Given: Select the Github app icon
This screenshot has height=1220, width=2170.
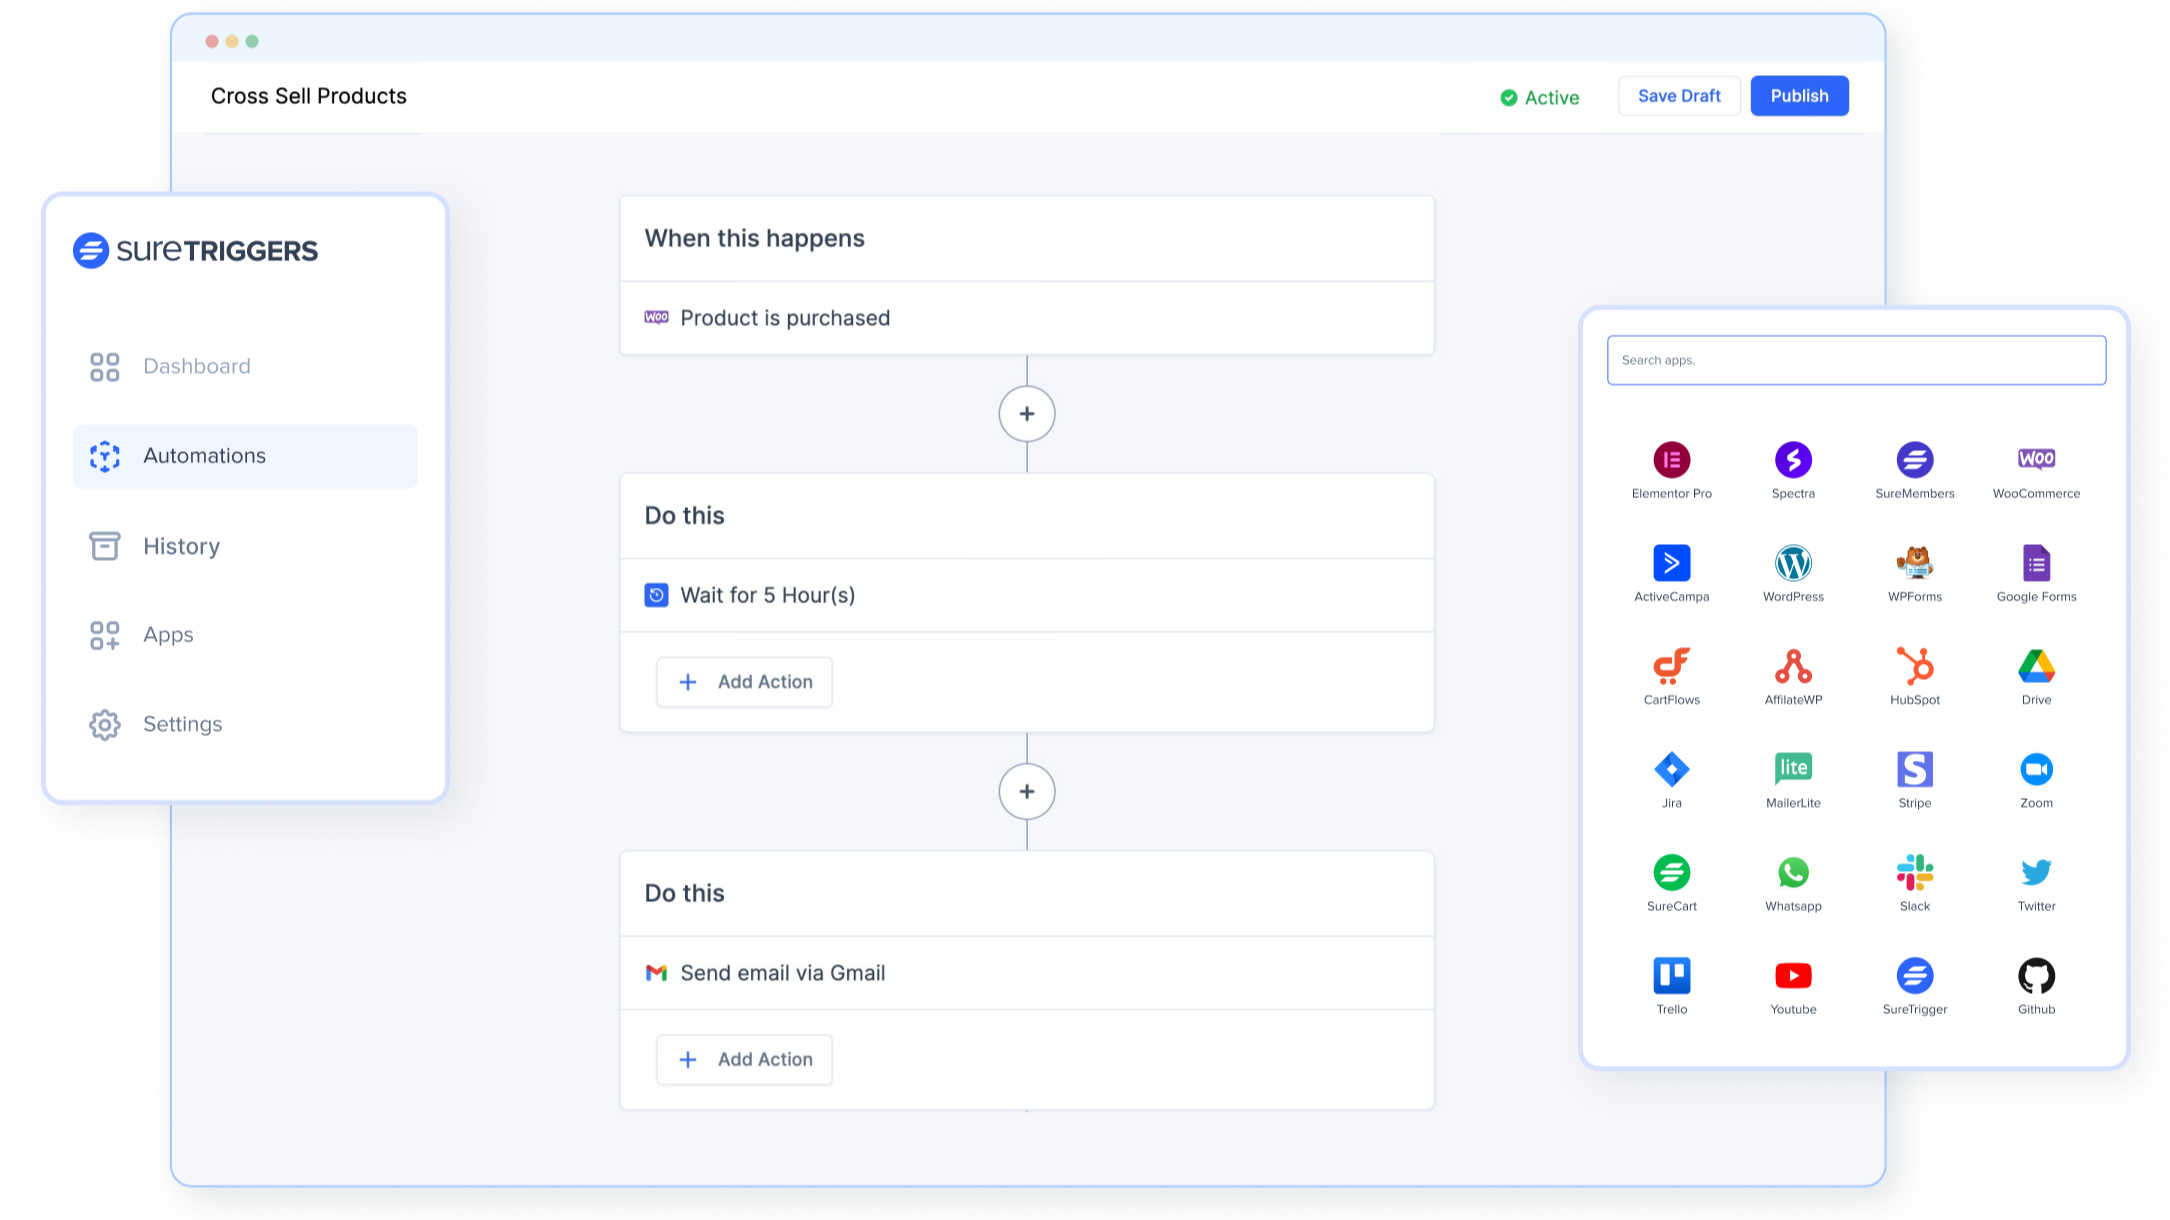Looking at the screenshot, I should tap(2035, 975).
